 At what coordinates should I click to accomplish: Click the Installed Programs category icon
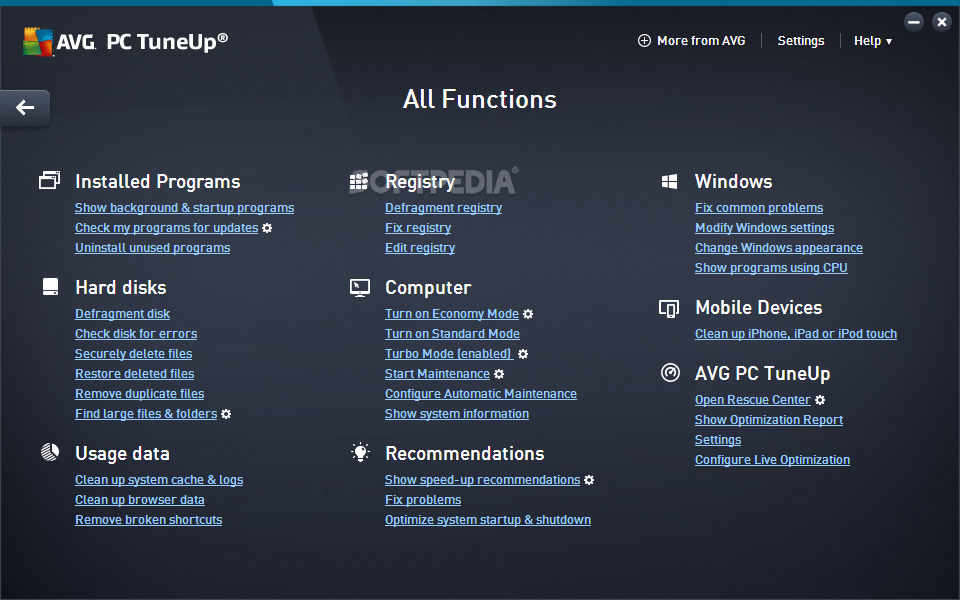[50, 180]
